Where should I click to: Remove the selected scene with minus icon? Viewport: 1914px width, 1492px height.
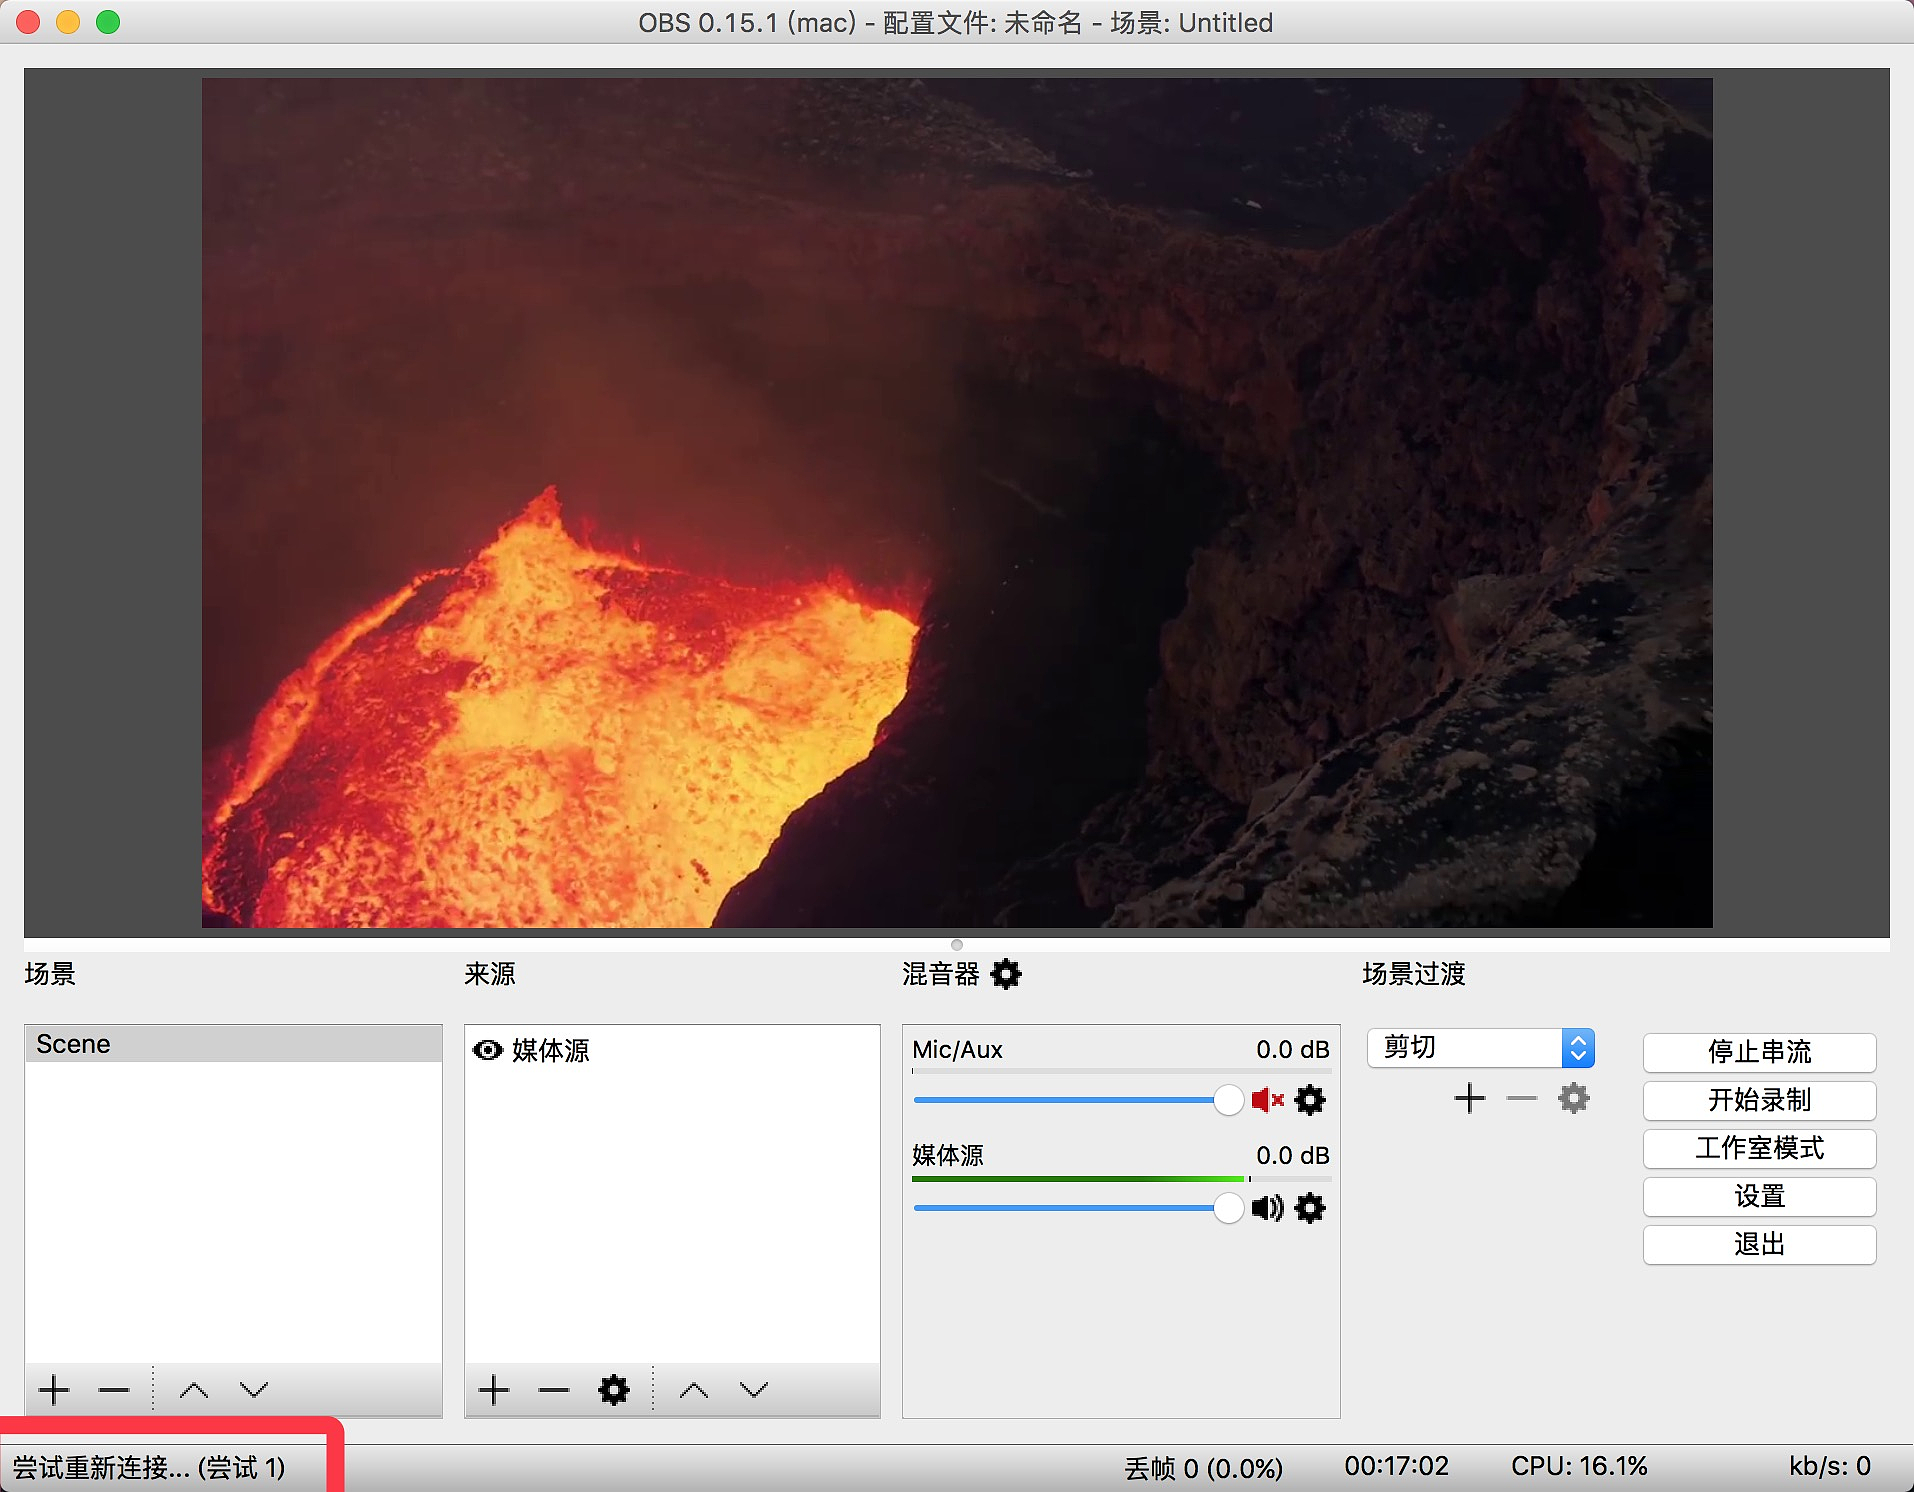[x=114, y=1390]
